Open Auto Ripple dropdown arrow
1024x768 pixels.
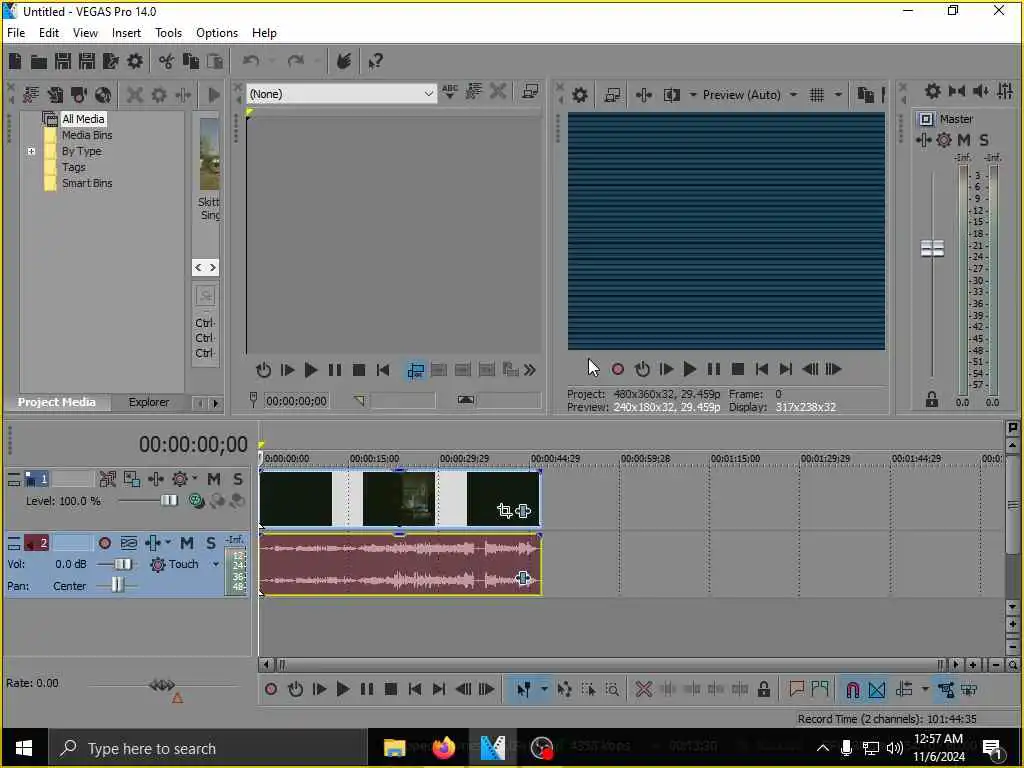(925, 689)
